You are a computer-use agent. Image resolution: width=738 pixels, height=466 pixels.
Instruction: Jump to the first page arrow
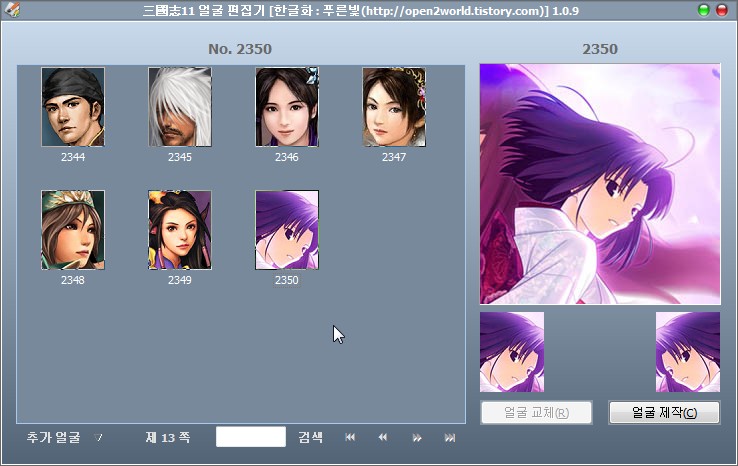pyautogui.click(x=350, y=437)
